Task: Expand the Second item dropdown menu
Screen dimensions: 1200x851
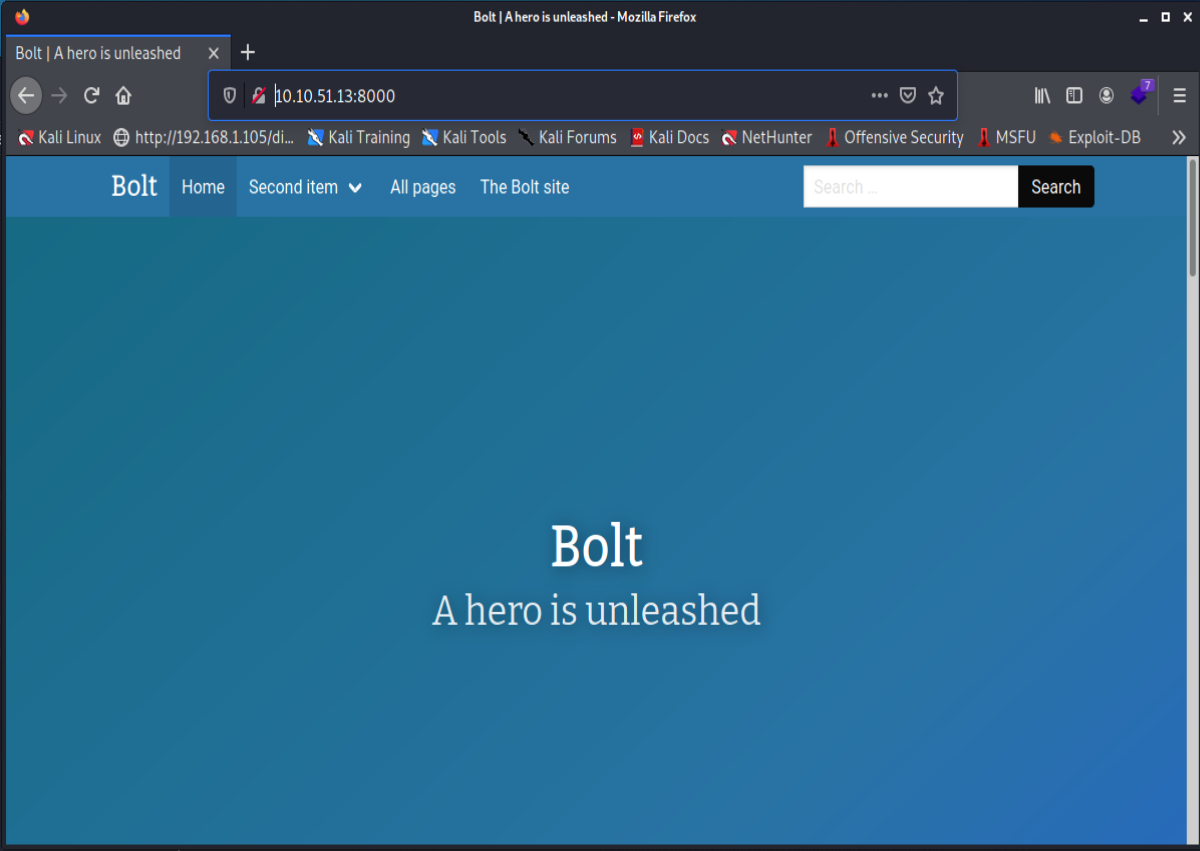Action: click(305, 187)
